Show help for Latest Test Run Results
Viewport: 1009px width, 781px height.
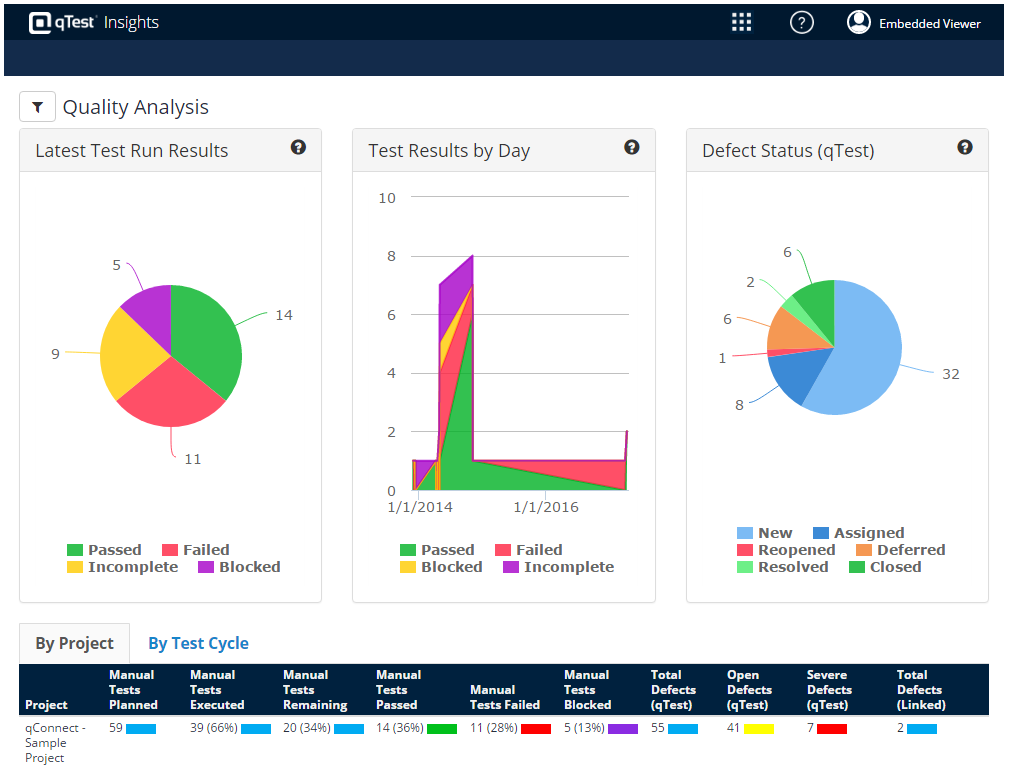298,147
